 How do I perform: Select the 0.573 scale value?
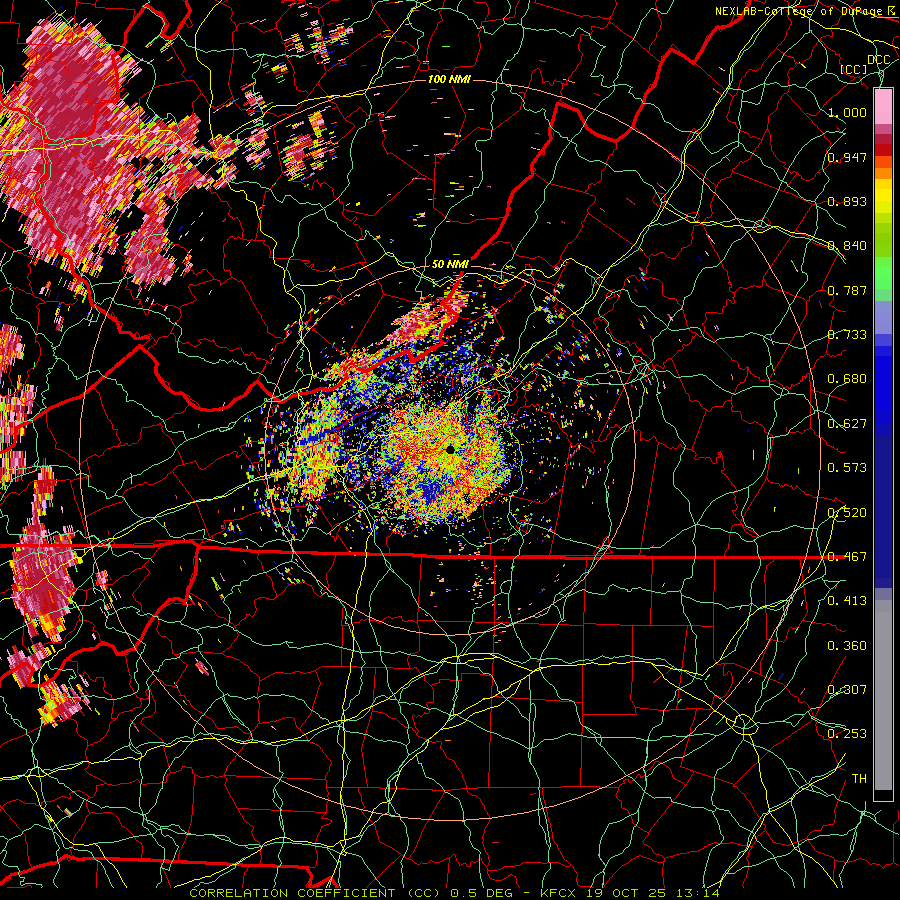tap(847, 468)
